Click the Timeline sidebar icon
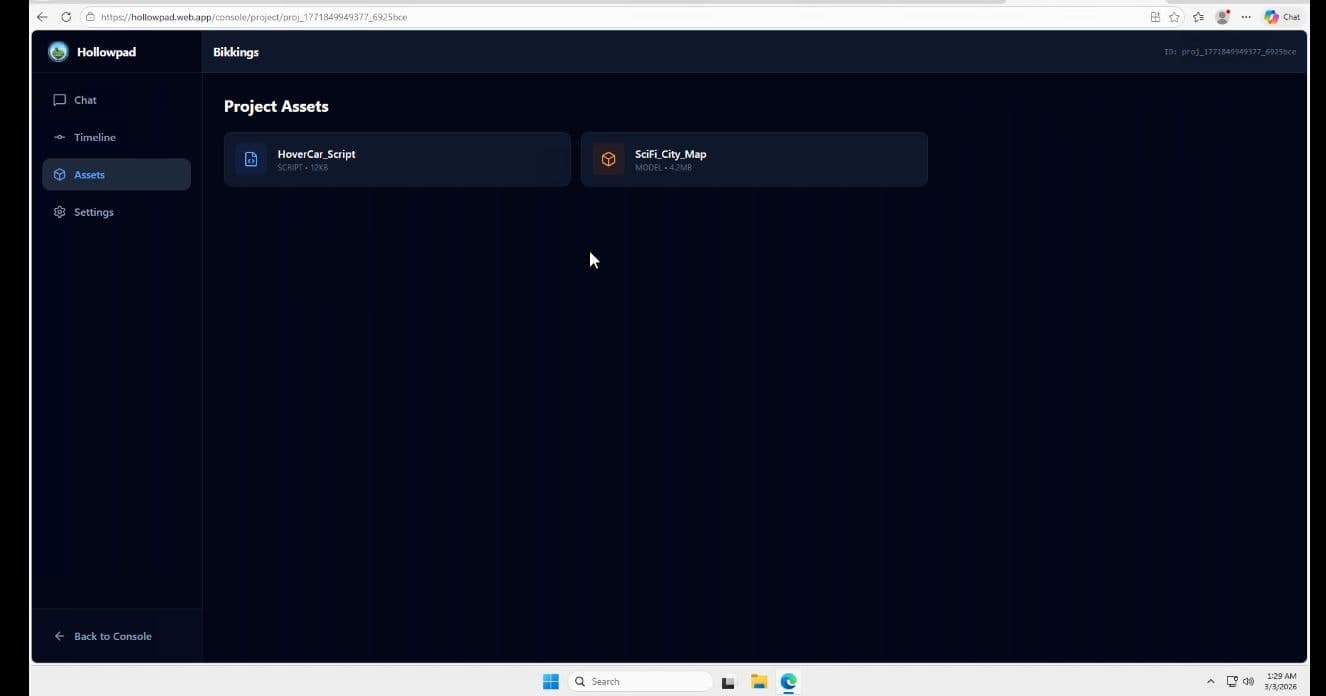The image size is (1326, 696). pos(60,137)
